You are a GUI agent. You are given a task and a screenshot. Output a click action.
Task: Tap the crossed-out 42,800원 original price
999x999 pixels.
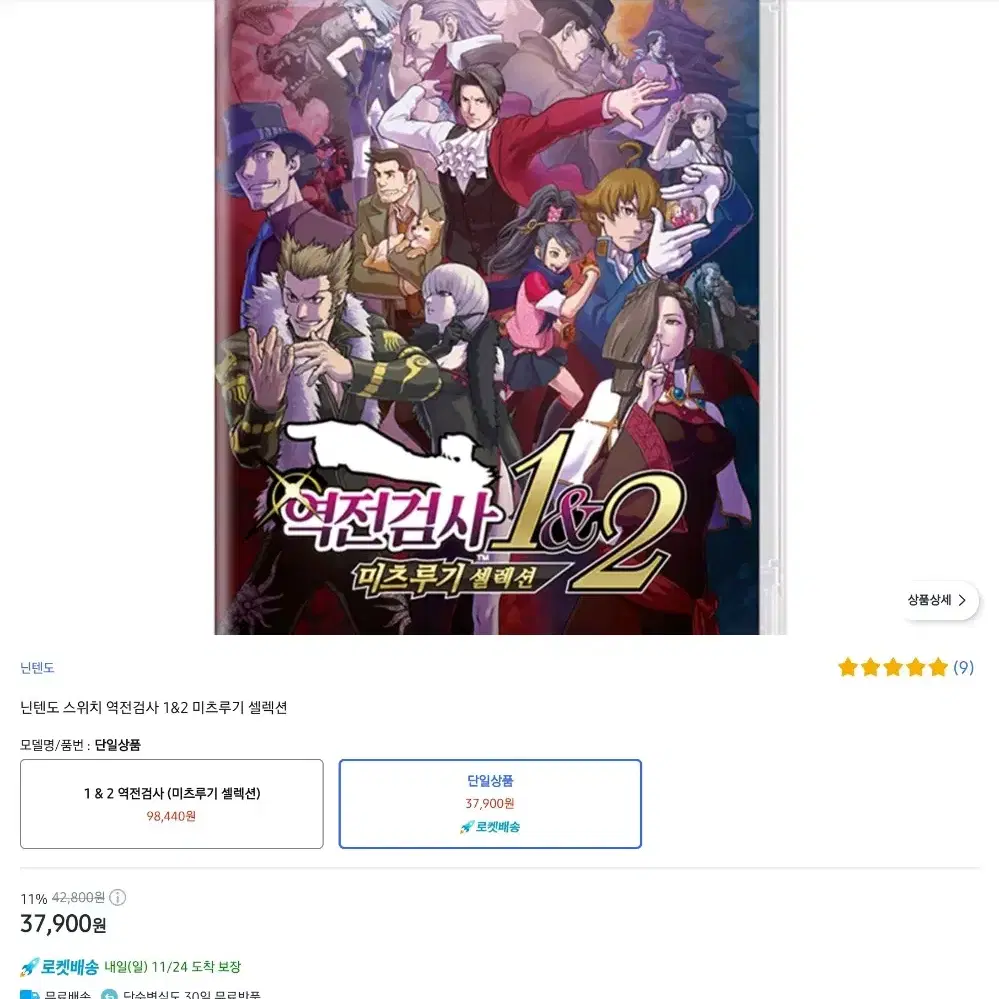78,898
